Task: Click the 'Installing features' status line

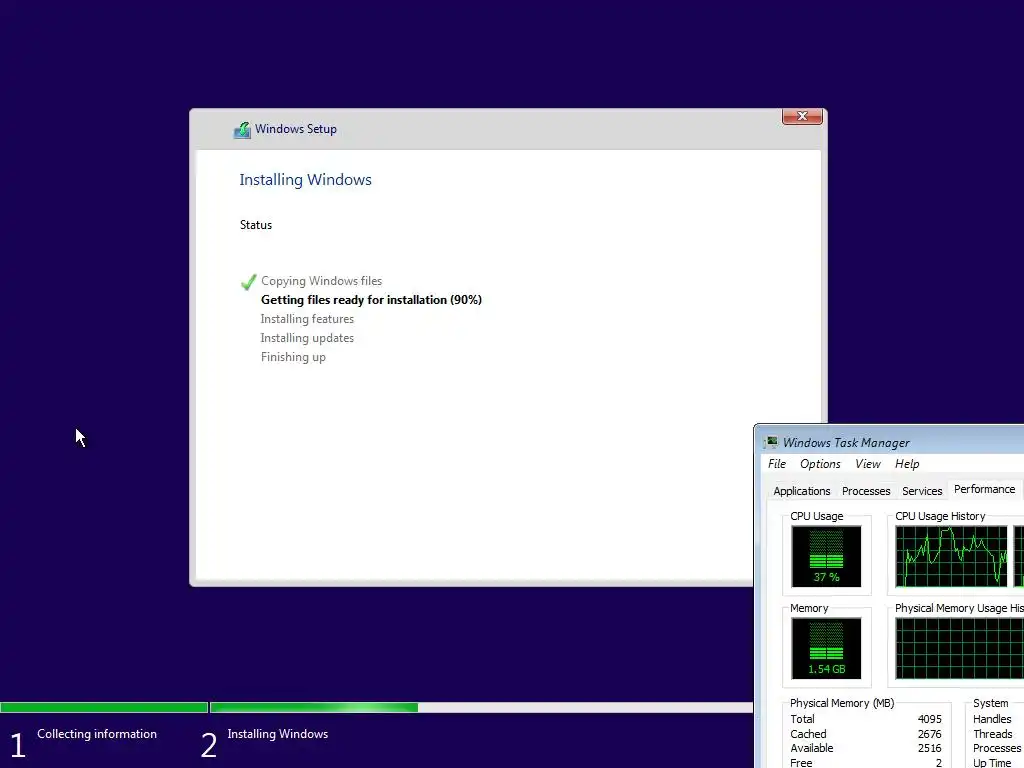Action: point(307,319)
